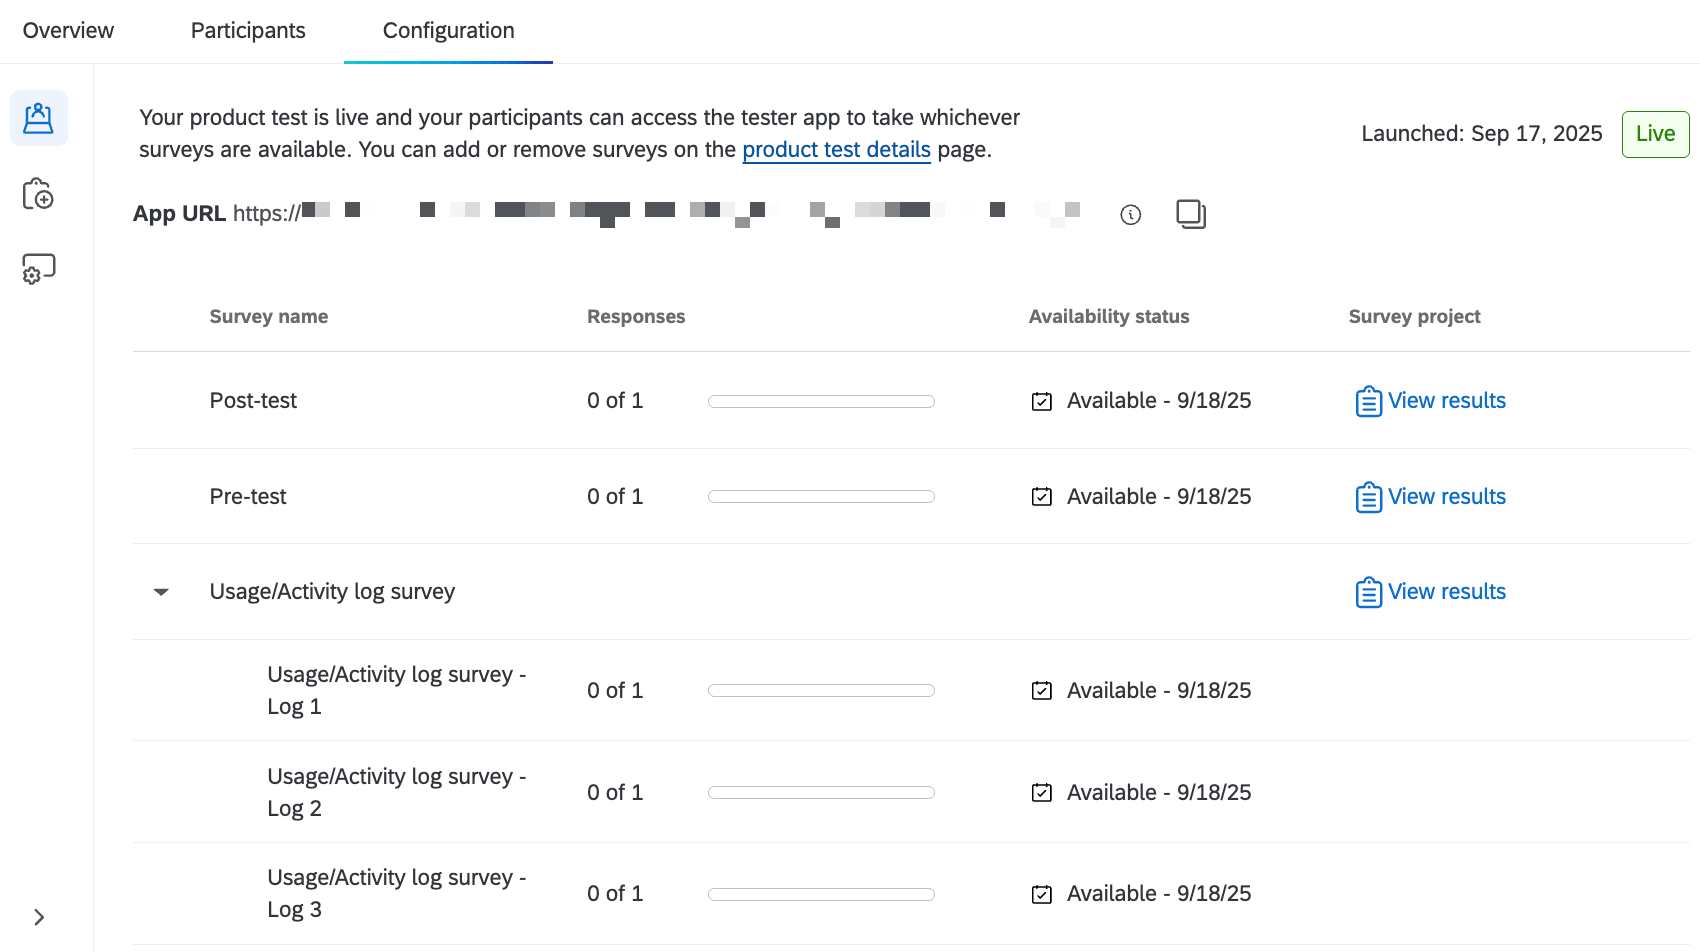Click the calendar-check icon beside Pre-test availability
The image size is (1700, 952).
pos(1041,496)
